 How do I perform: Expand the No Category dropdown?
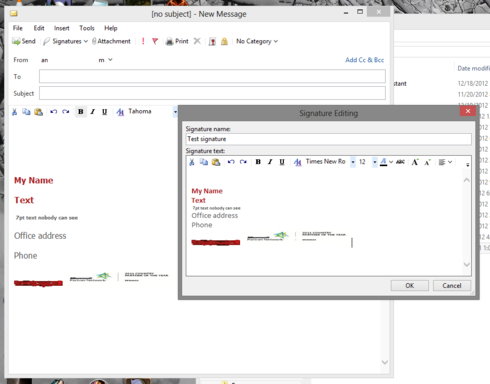257,41
